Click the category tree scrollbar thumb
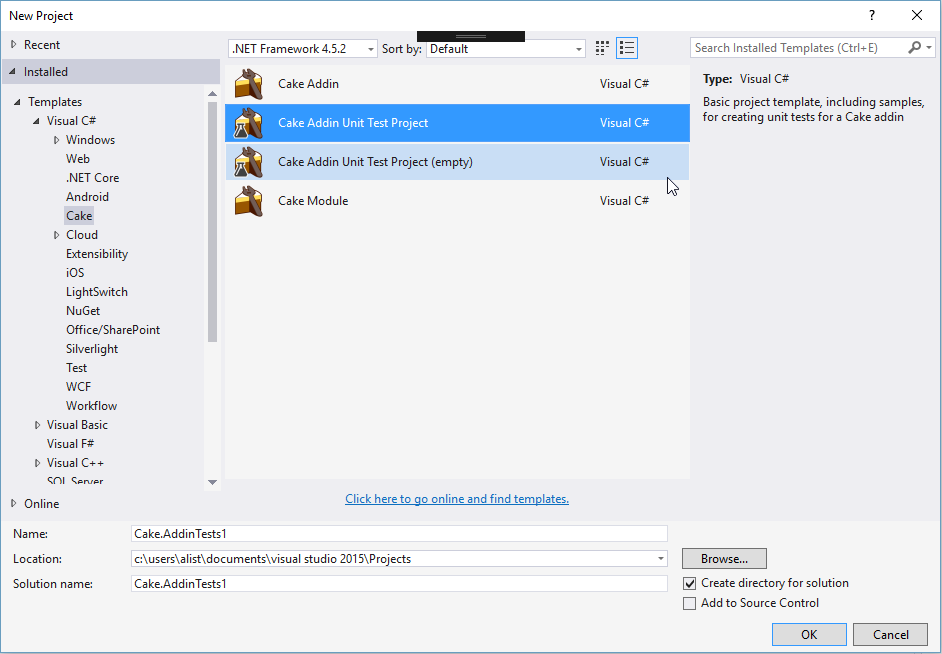 point(212,222)
